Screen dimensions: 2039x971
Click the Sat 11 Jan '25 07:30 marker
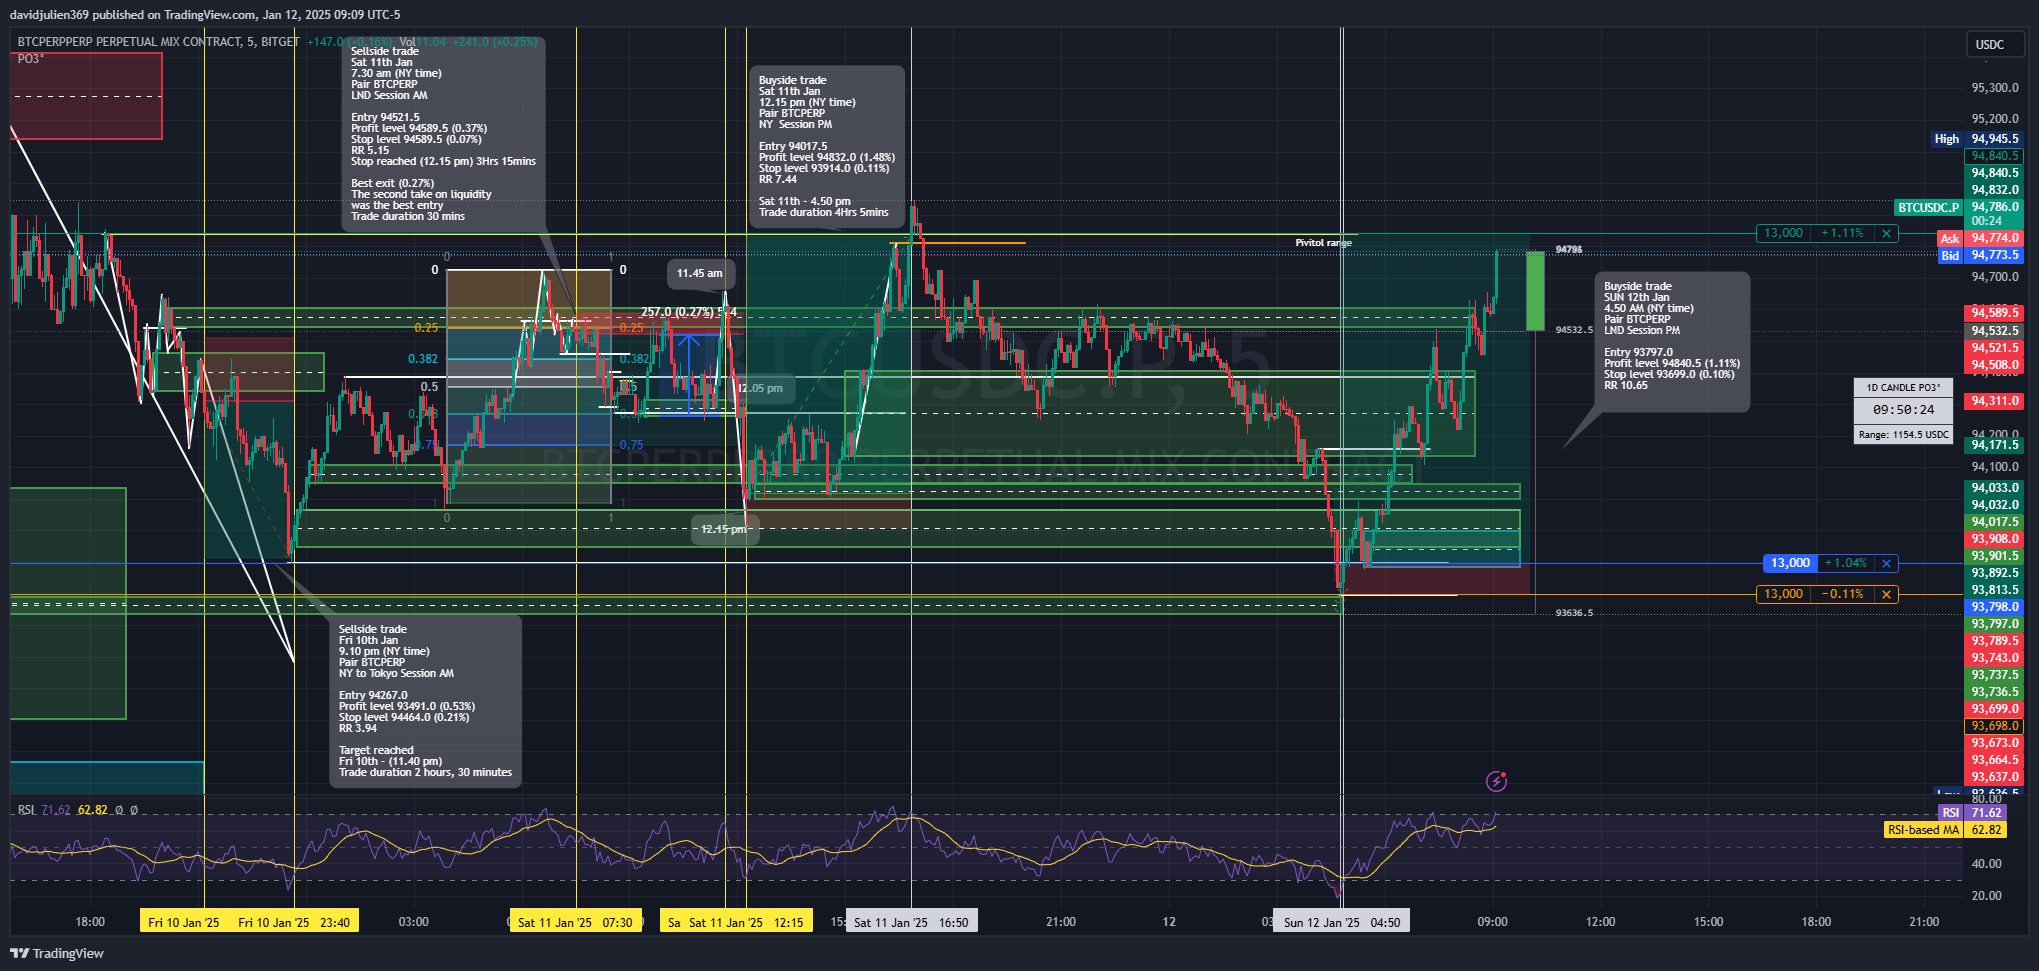tap(575, 922)
